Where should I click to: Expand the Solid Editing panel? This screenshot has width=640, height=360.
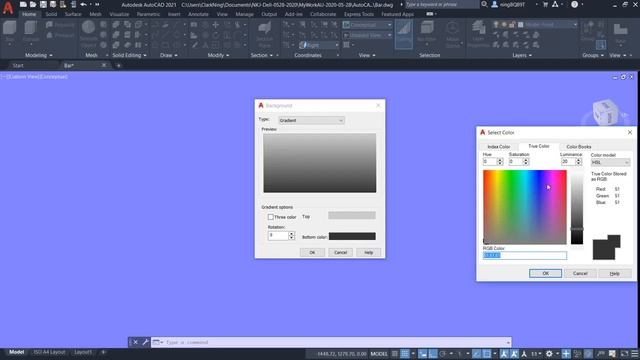click(129, 55)
